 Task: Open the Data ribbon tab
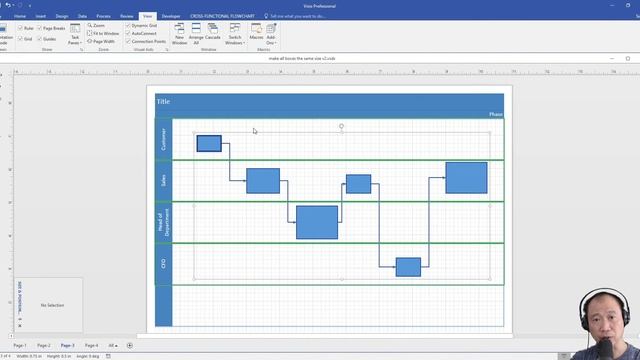tap(82, 16)
